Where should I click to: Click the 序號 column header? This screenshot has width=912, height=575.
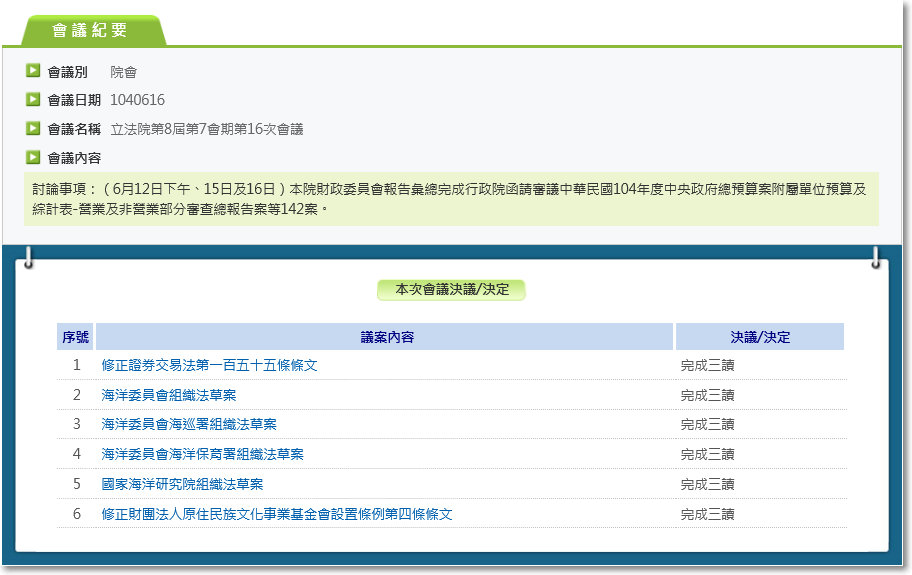tap(76, 337)
